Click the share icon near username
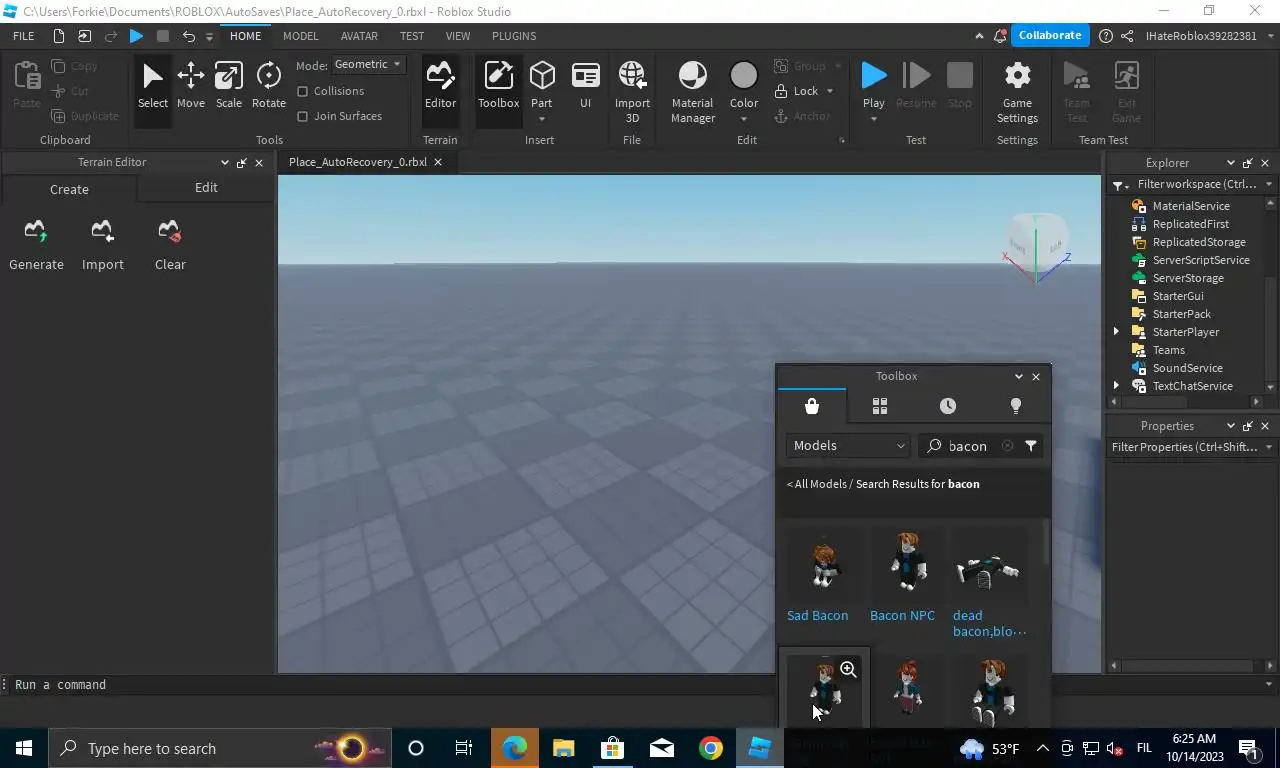 [1127, 36]
